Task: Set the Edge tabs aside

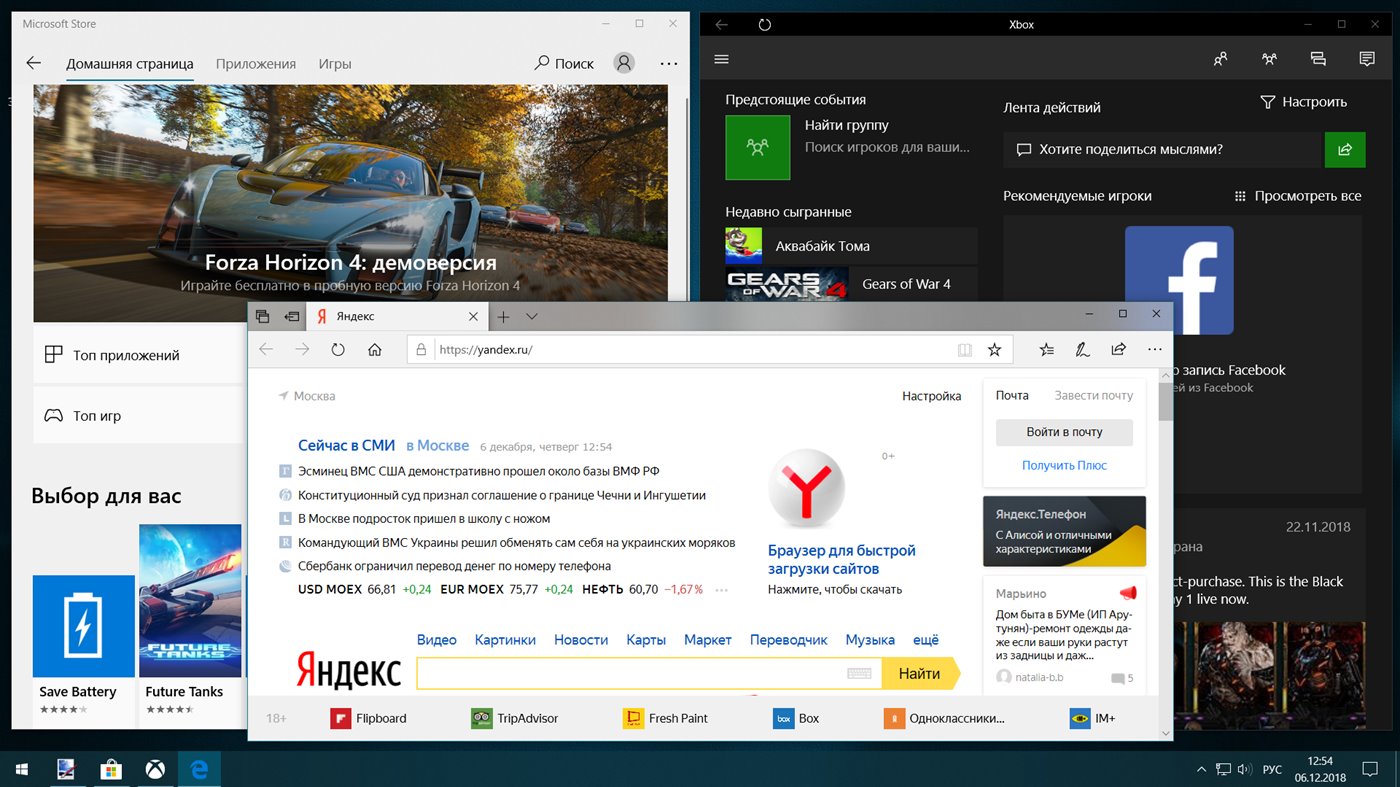Action: (292, 316)
